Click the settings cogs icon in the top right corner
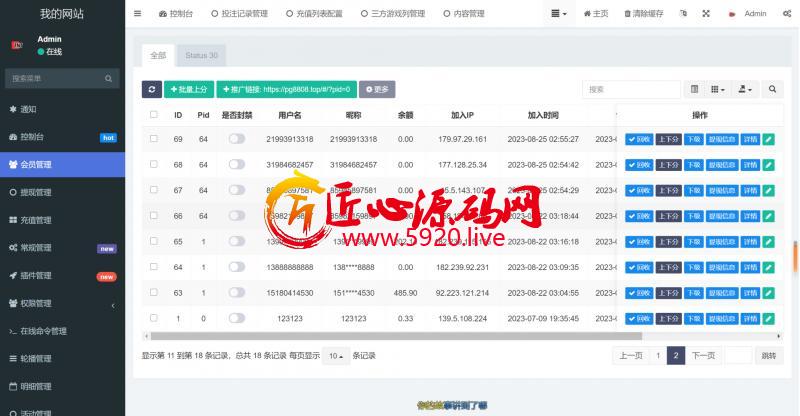 click(x=787, y=14)
